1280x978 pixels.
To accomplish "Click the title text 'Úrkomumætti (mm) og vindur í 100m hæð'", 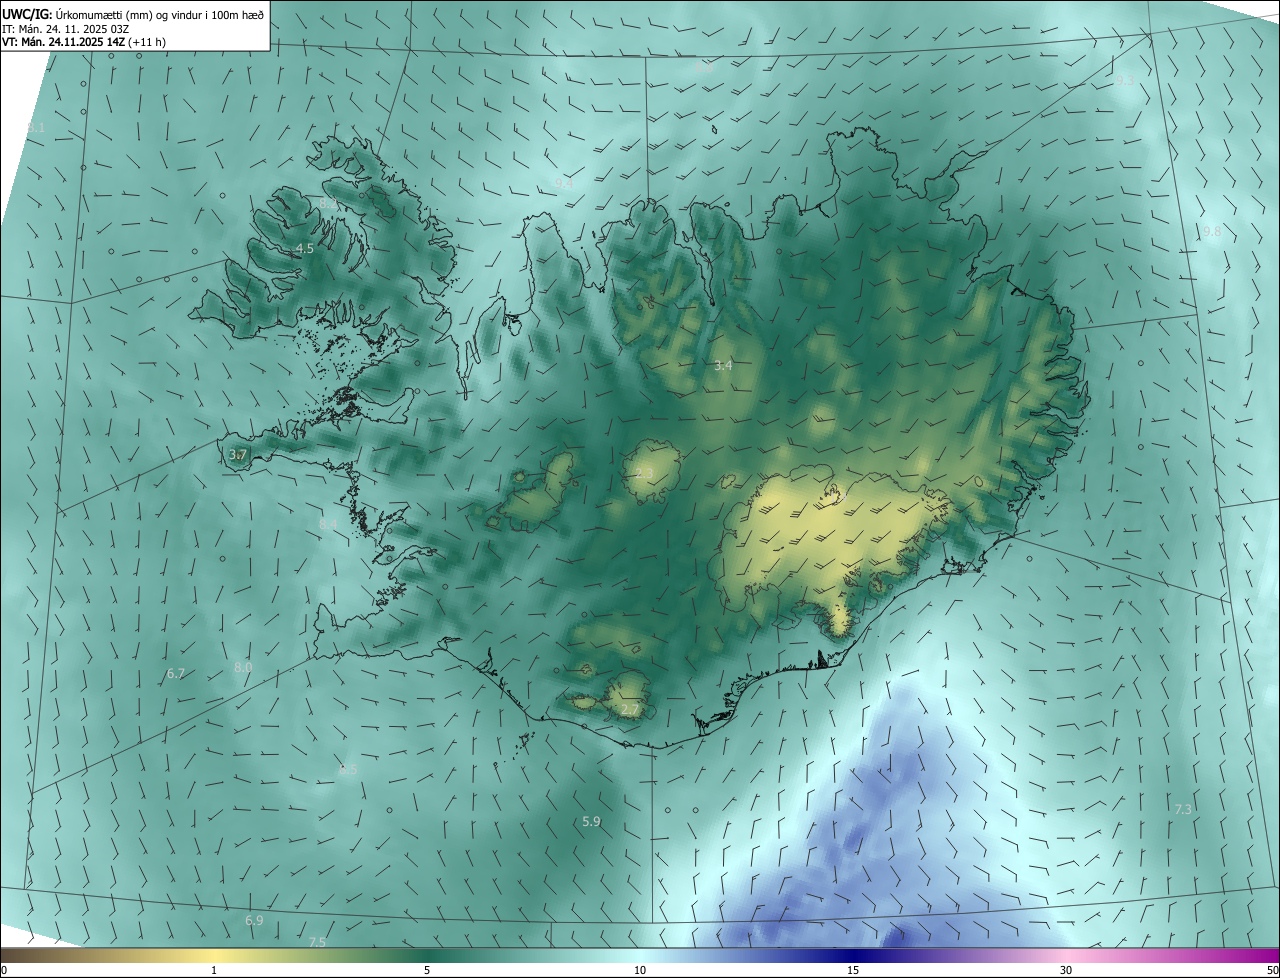I will point(158,13).
